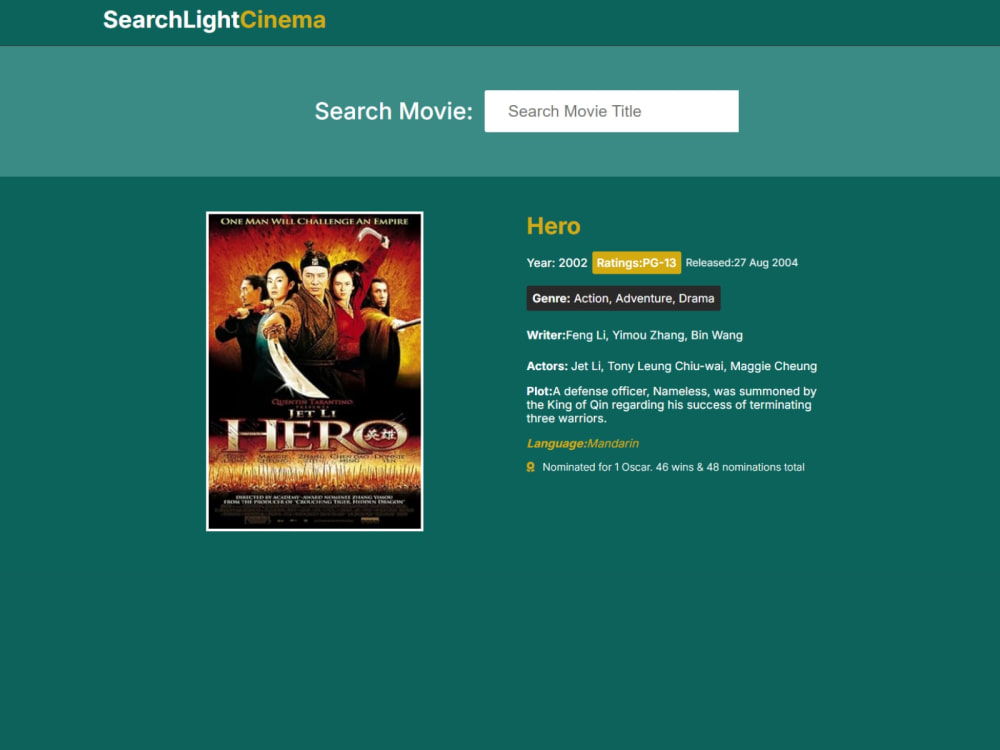Select the Year: 2002 text
This screenshot has width=1000, height=750.
[557, 263]
